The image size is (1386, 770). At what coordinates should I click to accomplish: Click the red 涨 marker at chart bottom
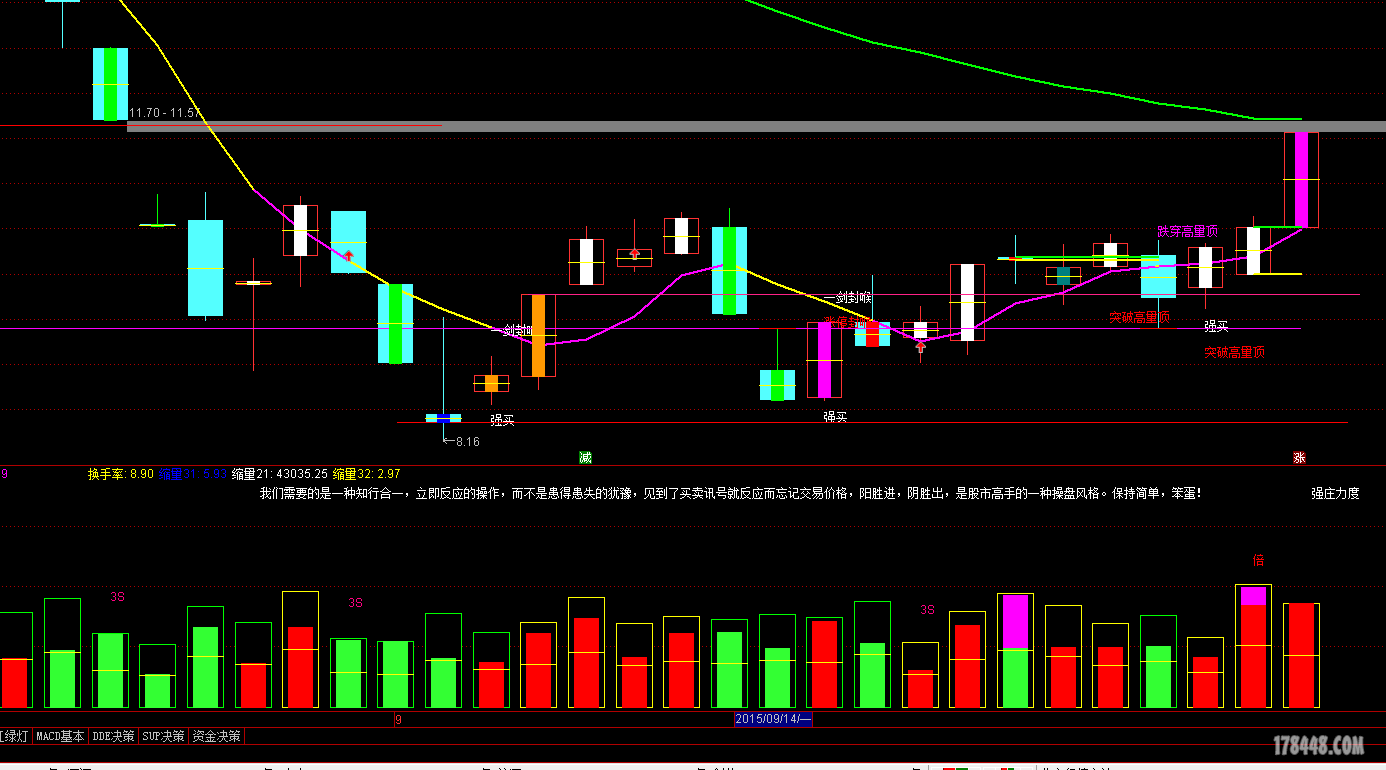[1299, 458]
